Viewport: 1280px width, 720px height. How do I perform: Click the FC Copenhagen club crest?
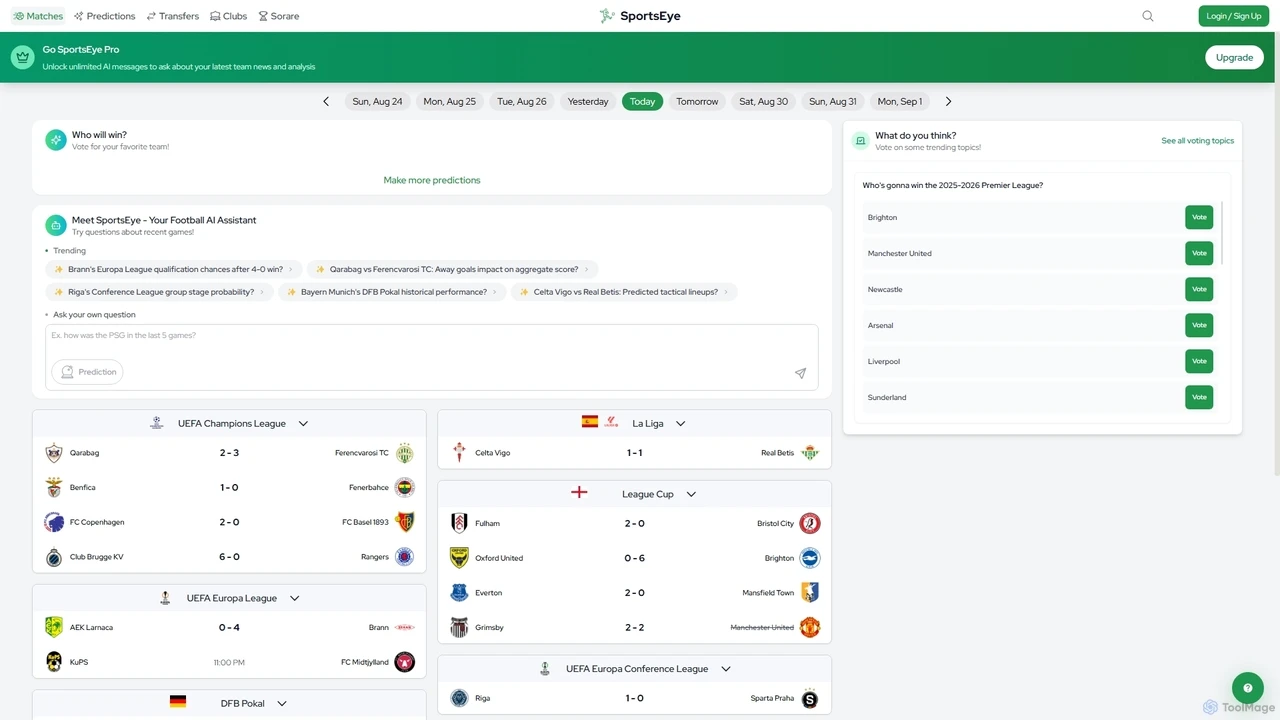coord(54,522)
